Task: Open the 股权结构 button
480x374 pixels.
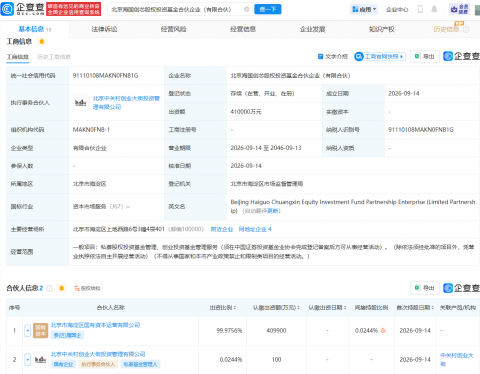Action: click(87, 288)
